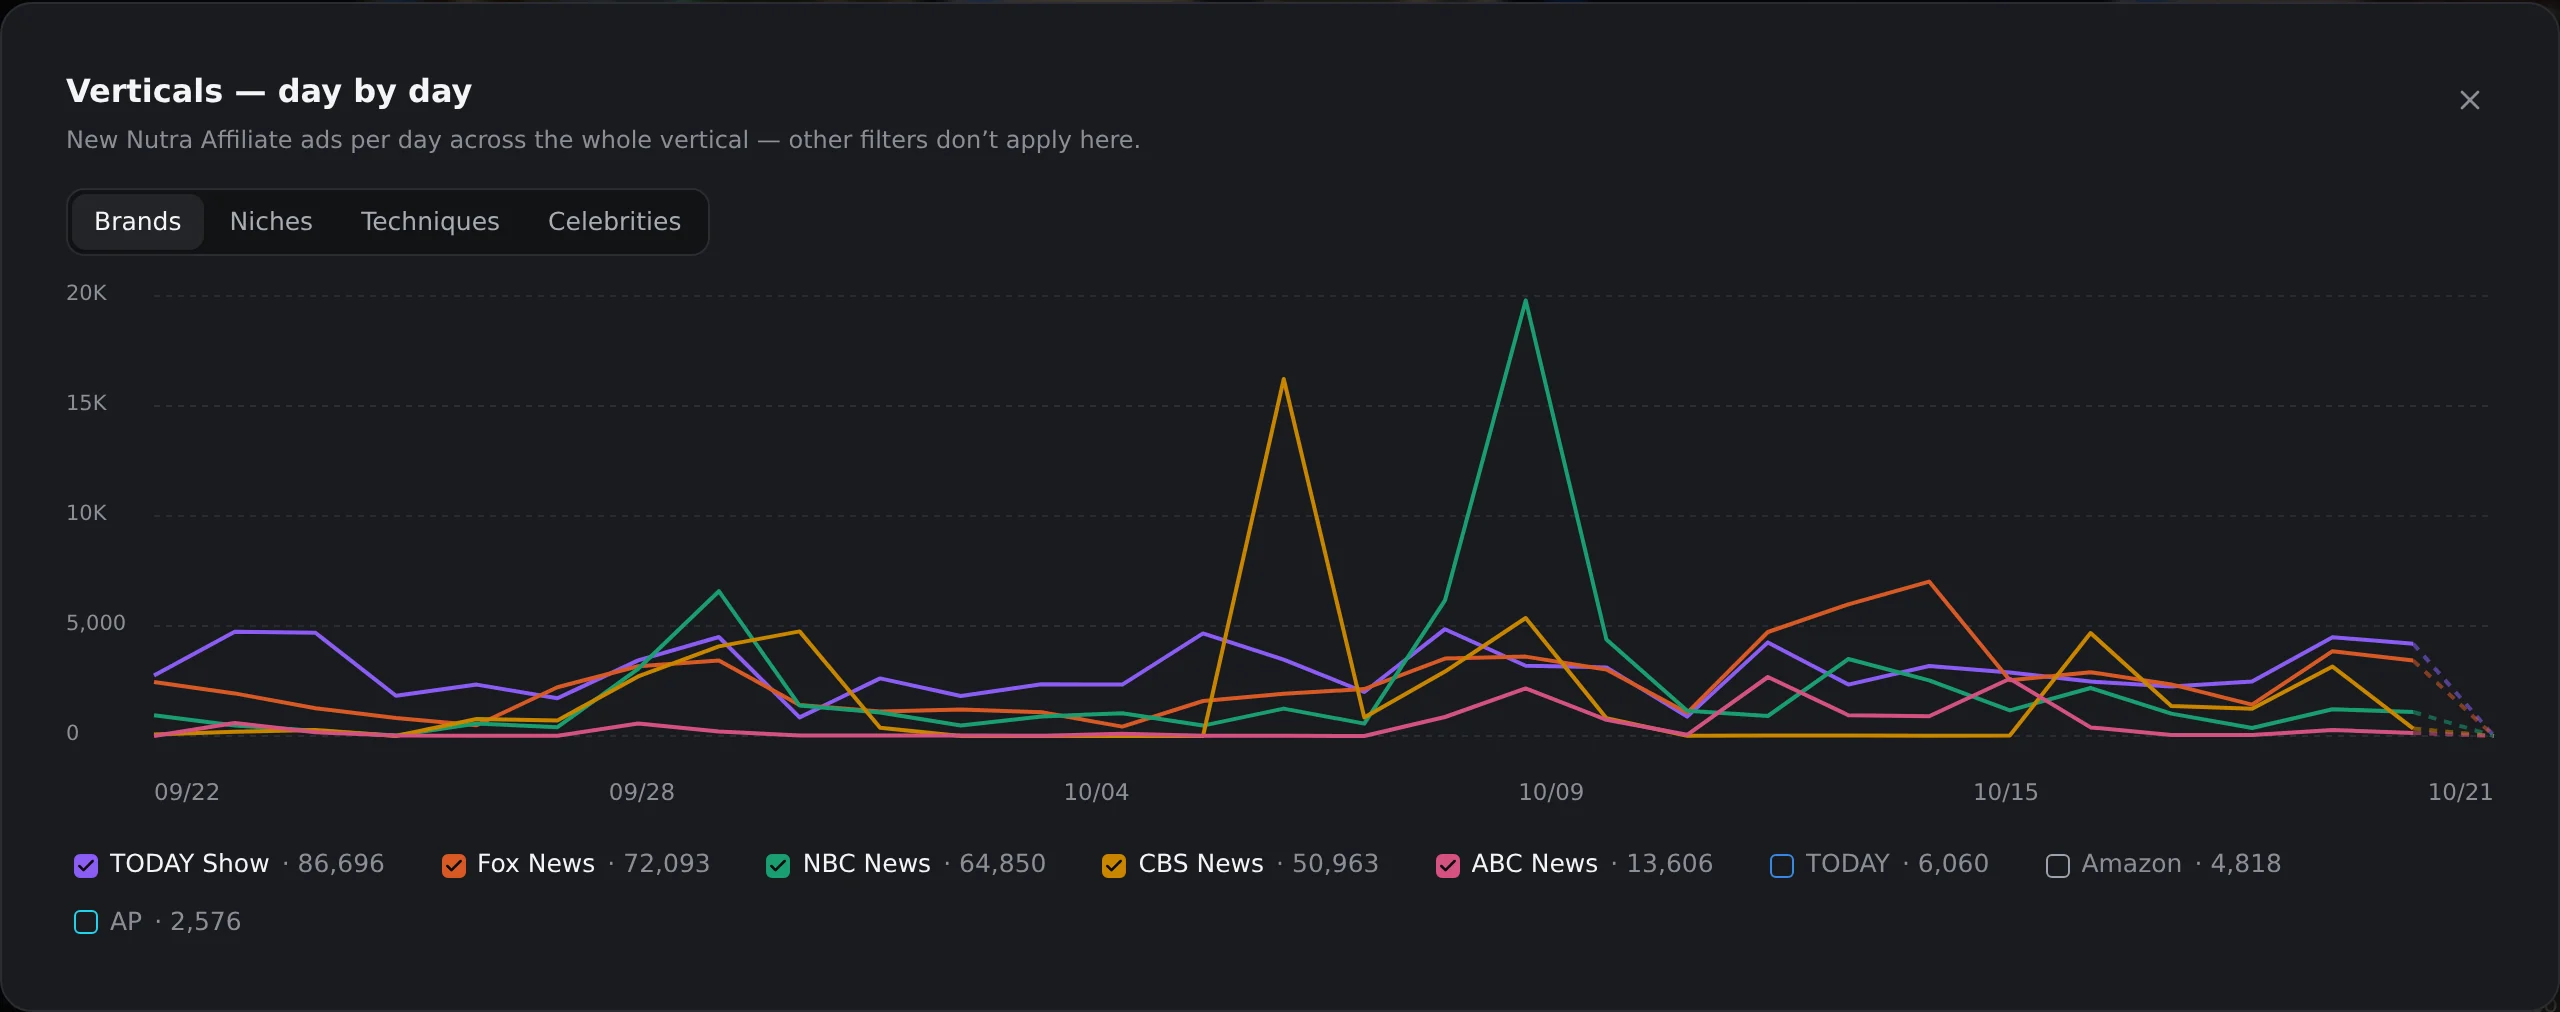Close the Verticals day by day dialog
This screenshot has height=1012, width=2560.
pos(2469,100)
